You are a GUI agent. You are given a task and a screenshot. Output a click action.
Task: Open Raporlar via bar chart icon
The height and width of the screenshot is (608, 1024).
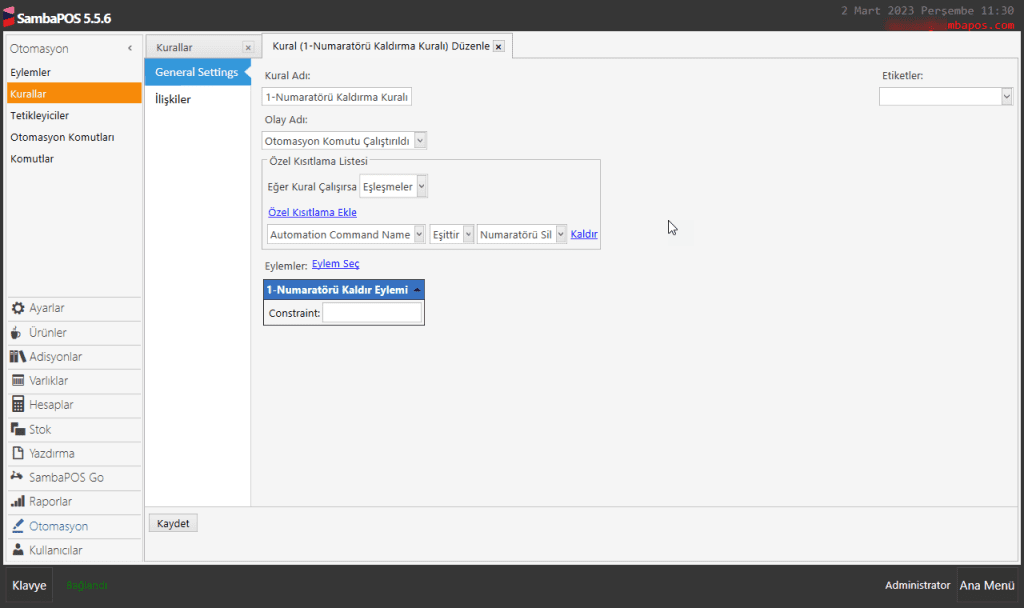[18, 502]
